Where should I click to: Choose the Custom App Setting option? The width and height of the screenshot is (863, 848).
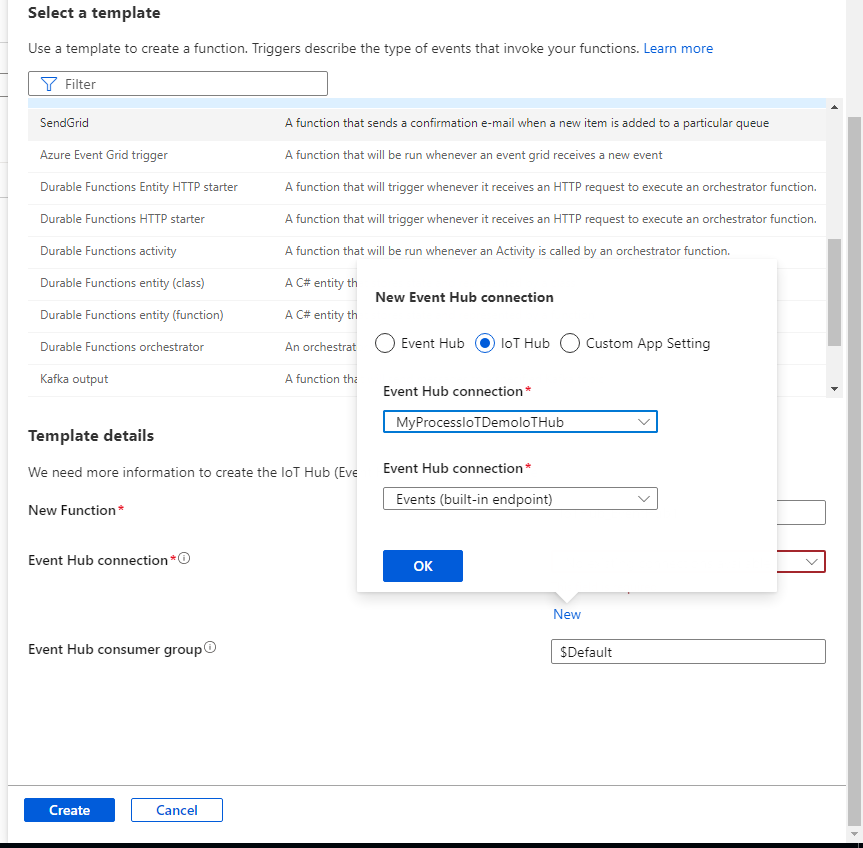click(x=570, y=343)
